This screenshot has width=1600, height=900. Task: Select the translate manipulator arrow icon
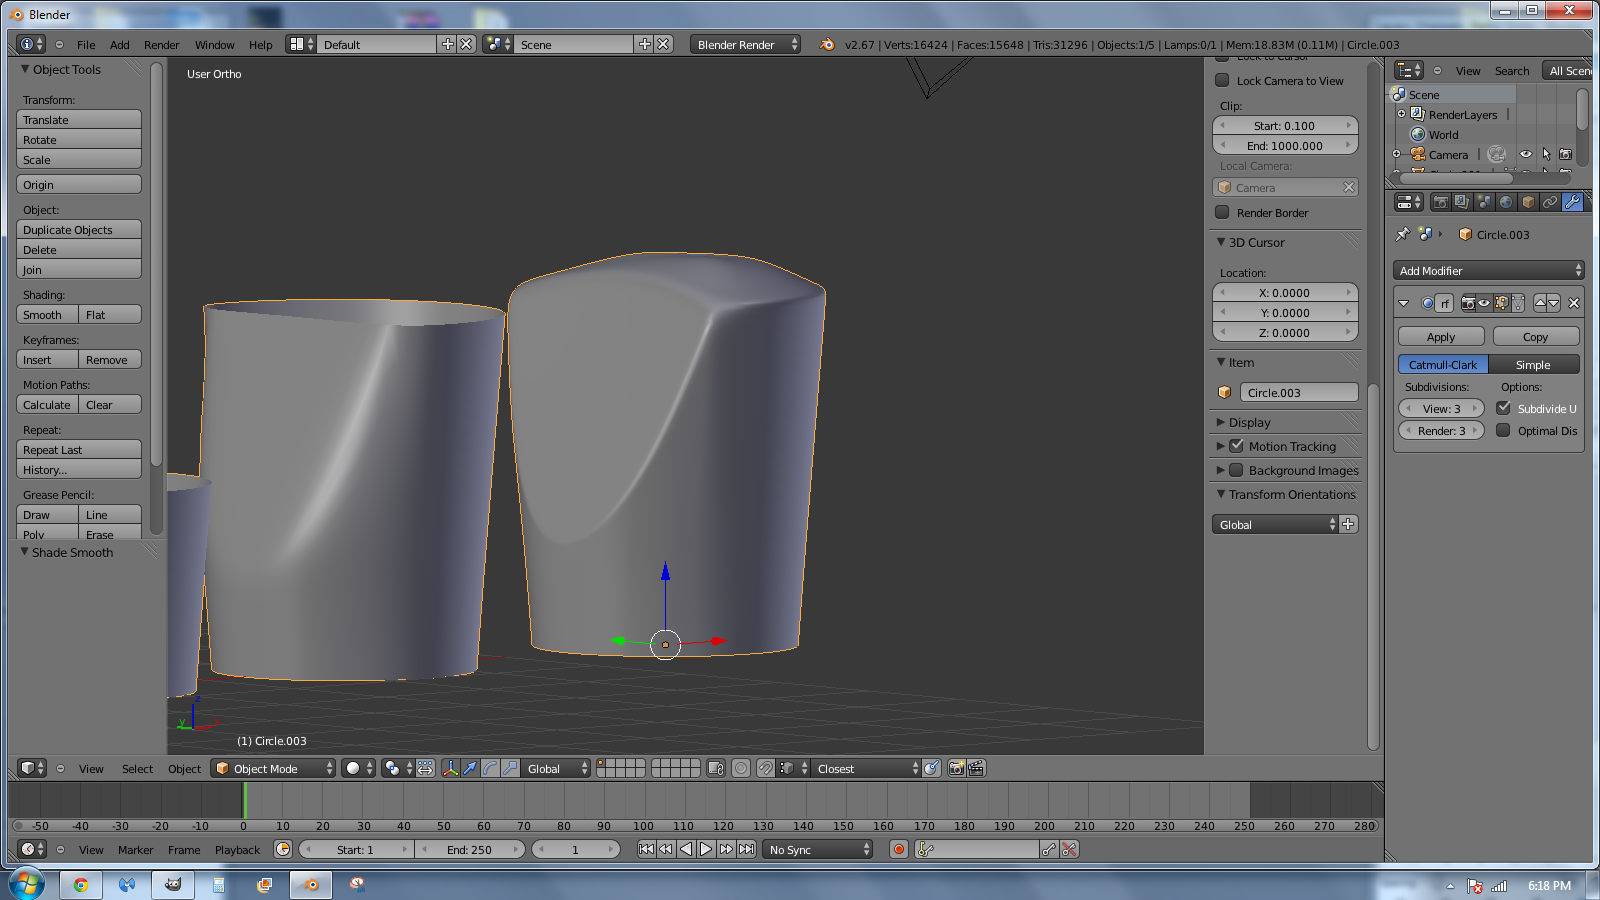(x=469, y=768)
